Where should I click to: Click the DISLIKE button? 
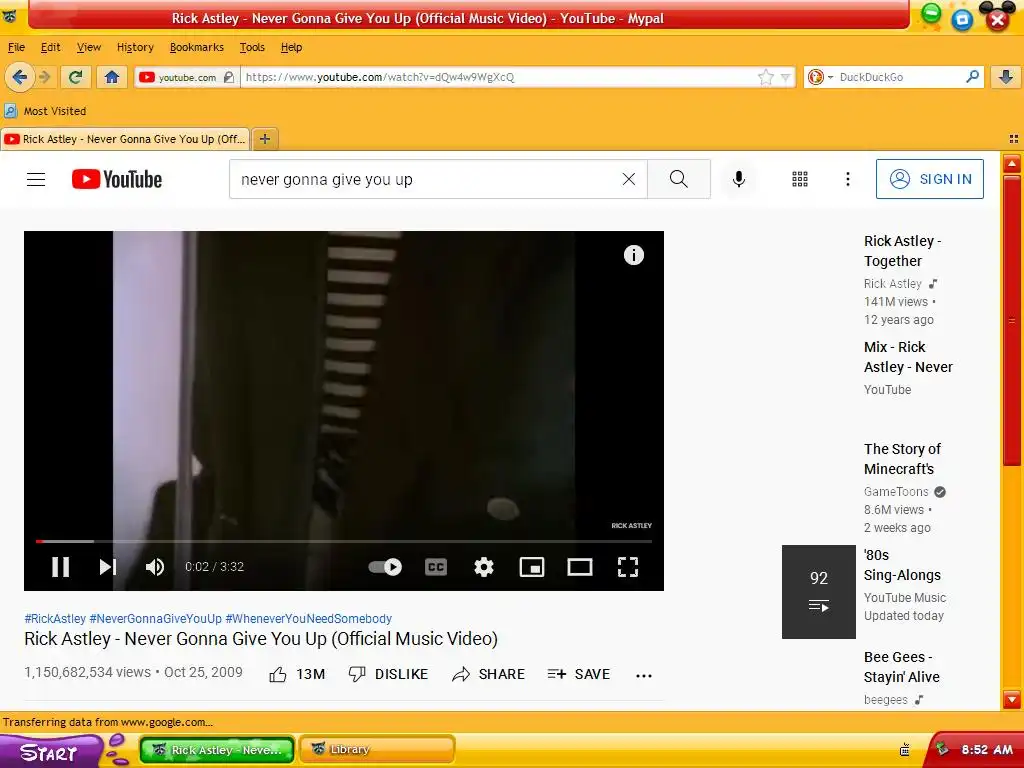click(x=389, y=674)
